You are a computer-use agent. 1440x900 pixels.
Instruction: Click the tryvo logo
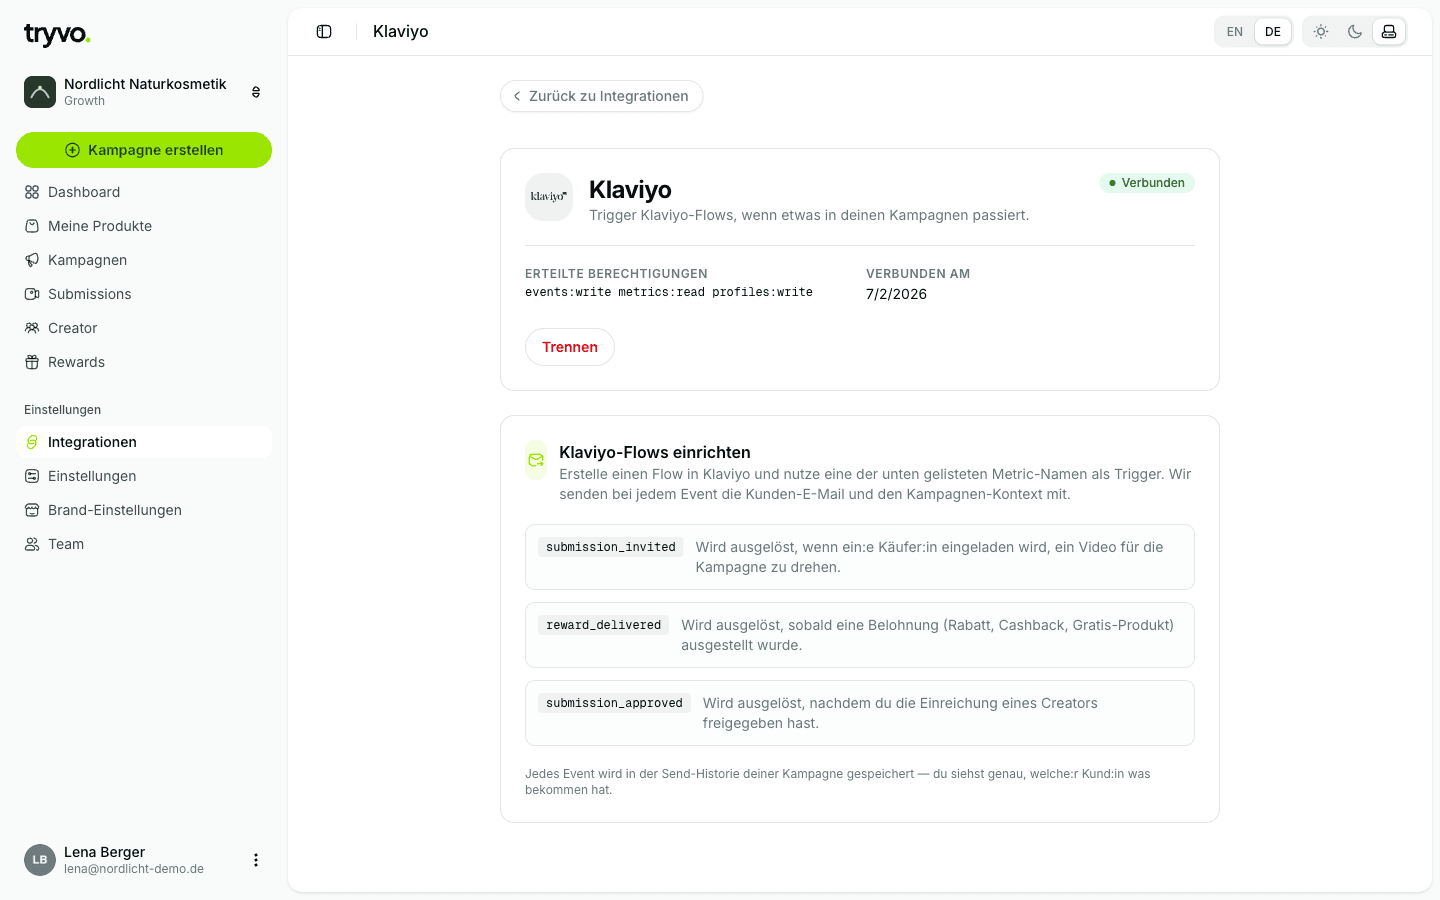[57, 34]
